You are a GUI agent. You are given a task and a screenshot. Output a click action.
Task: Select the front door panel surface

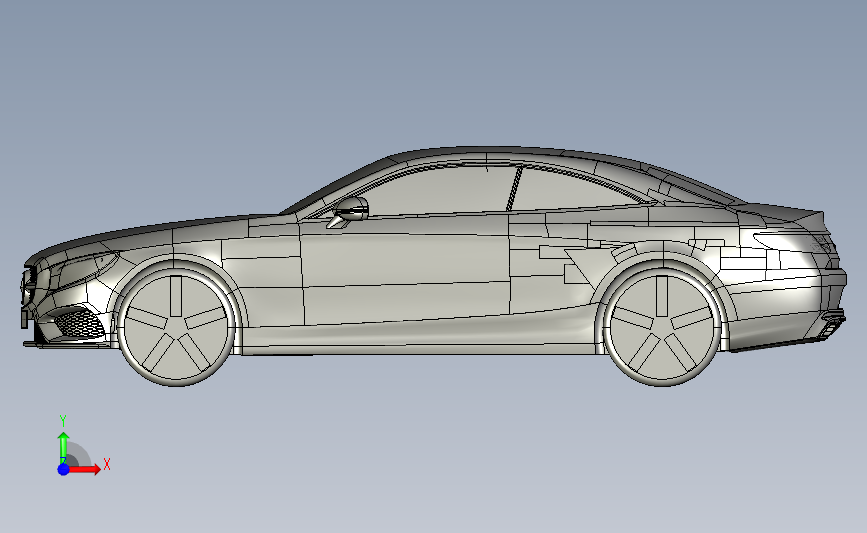click(x=405, y=271)
